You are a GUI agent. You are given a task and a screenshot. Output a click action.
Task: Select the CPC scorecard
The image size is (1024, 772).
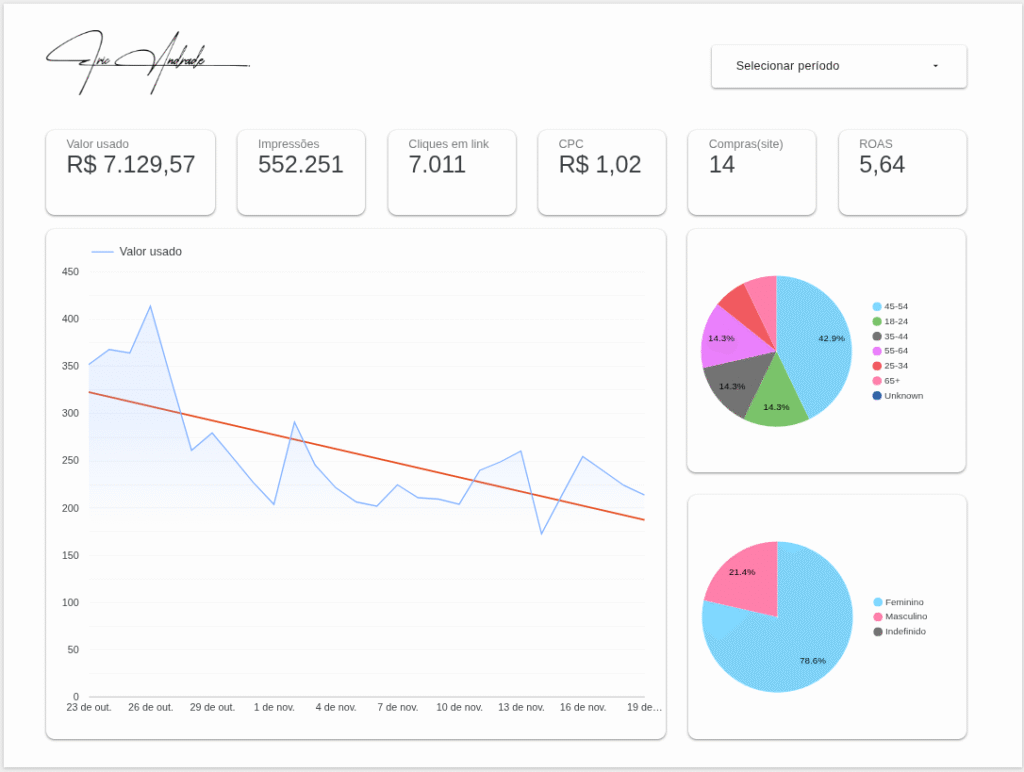click(x=601, y=171)
